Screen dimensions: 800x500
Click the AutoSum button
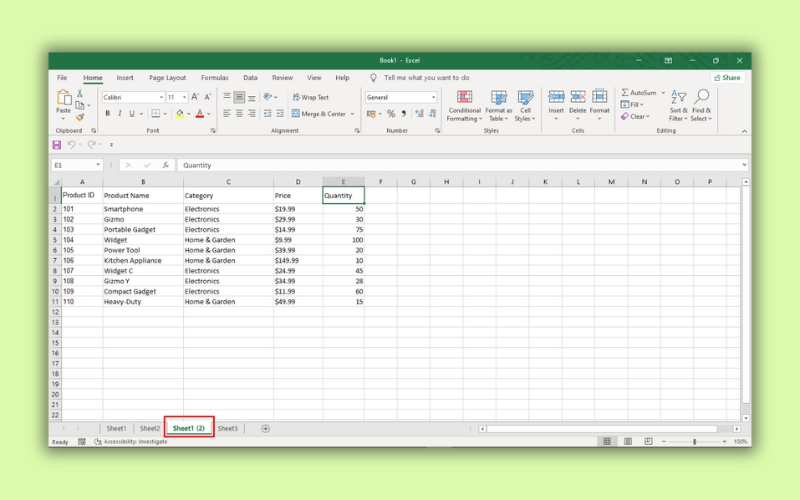[x=639, y=93]
